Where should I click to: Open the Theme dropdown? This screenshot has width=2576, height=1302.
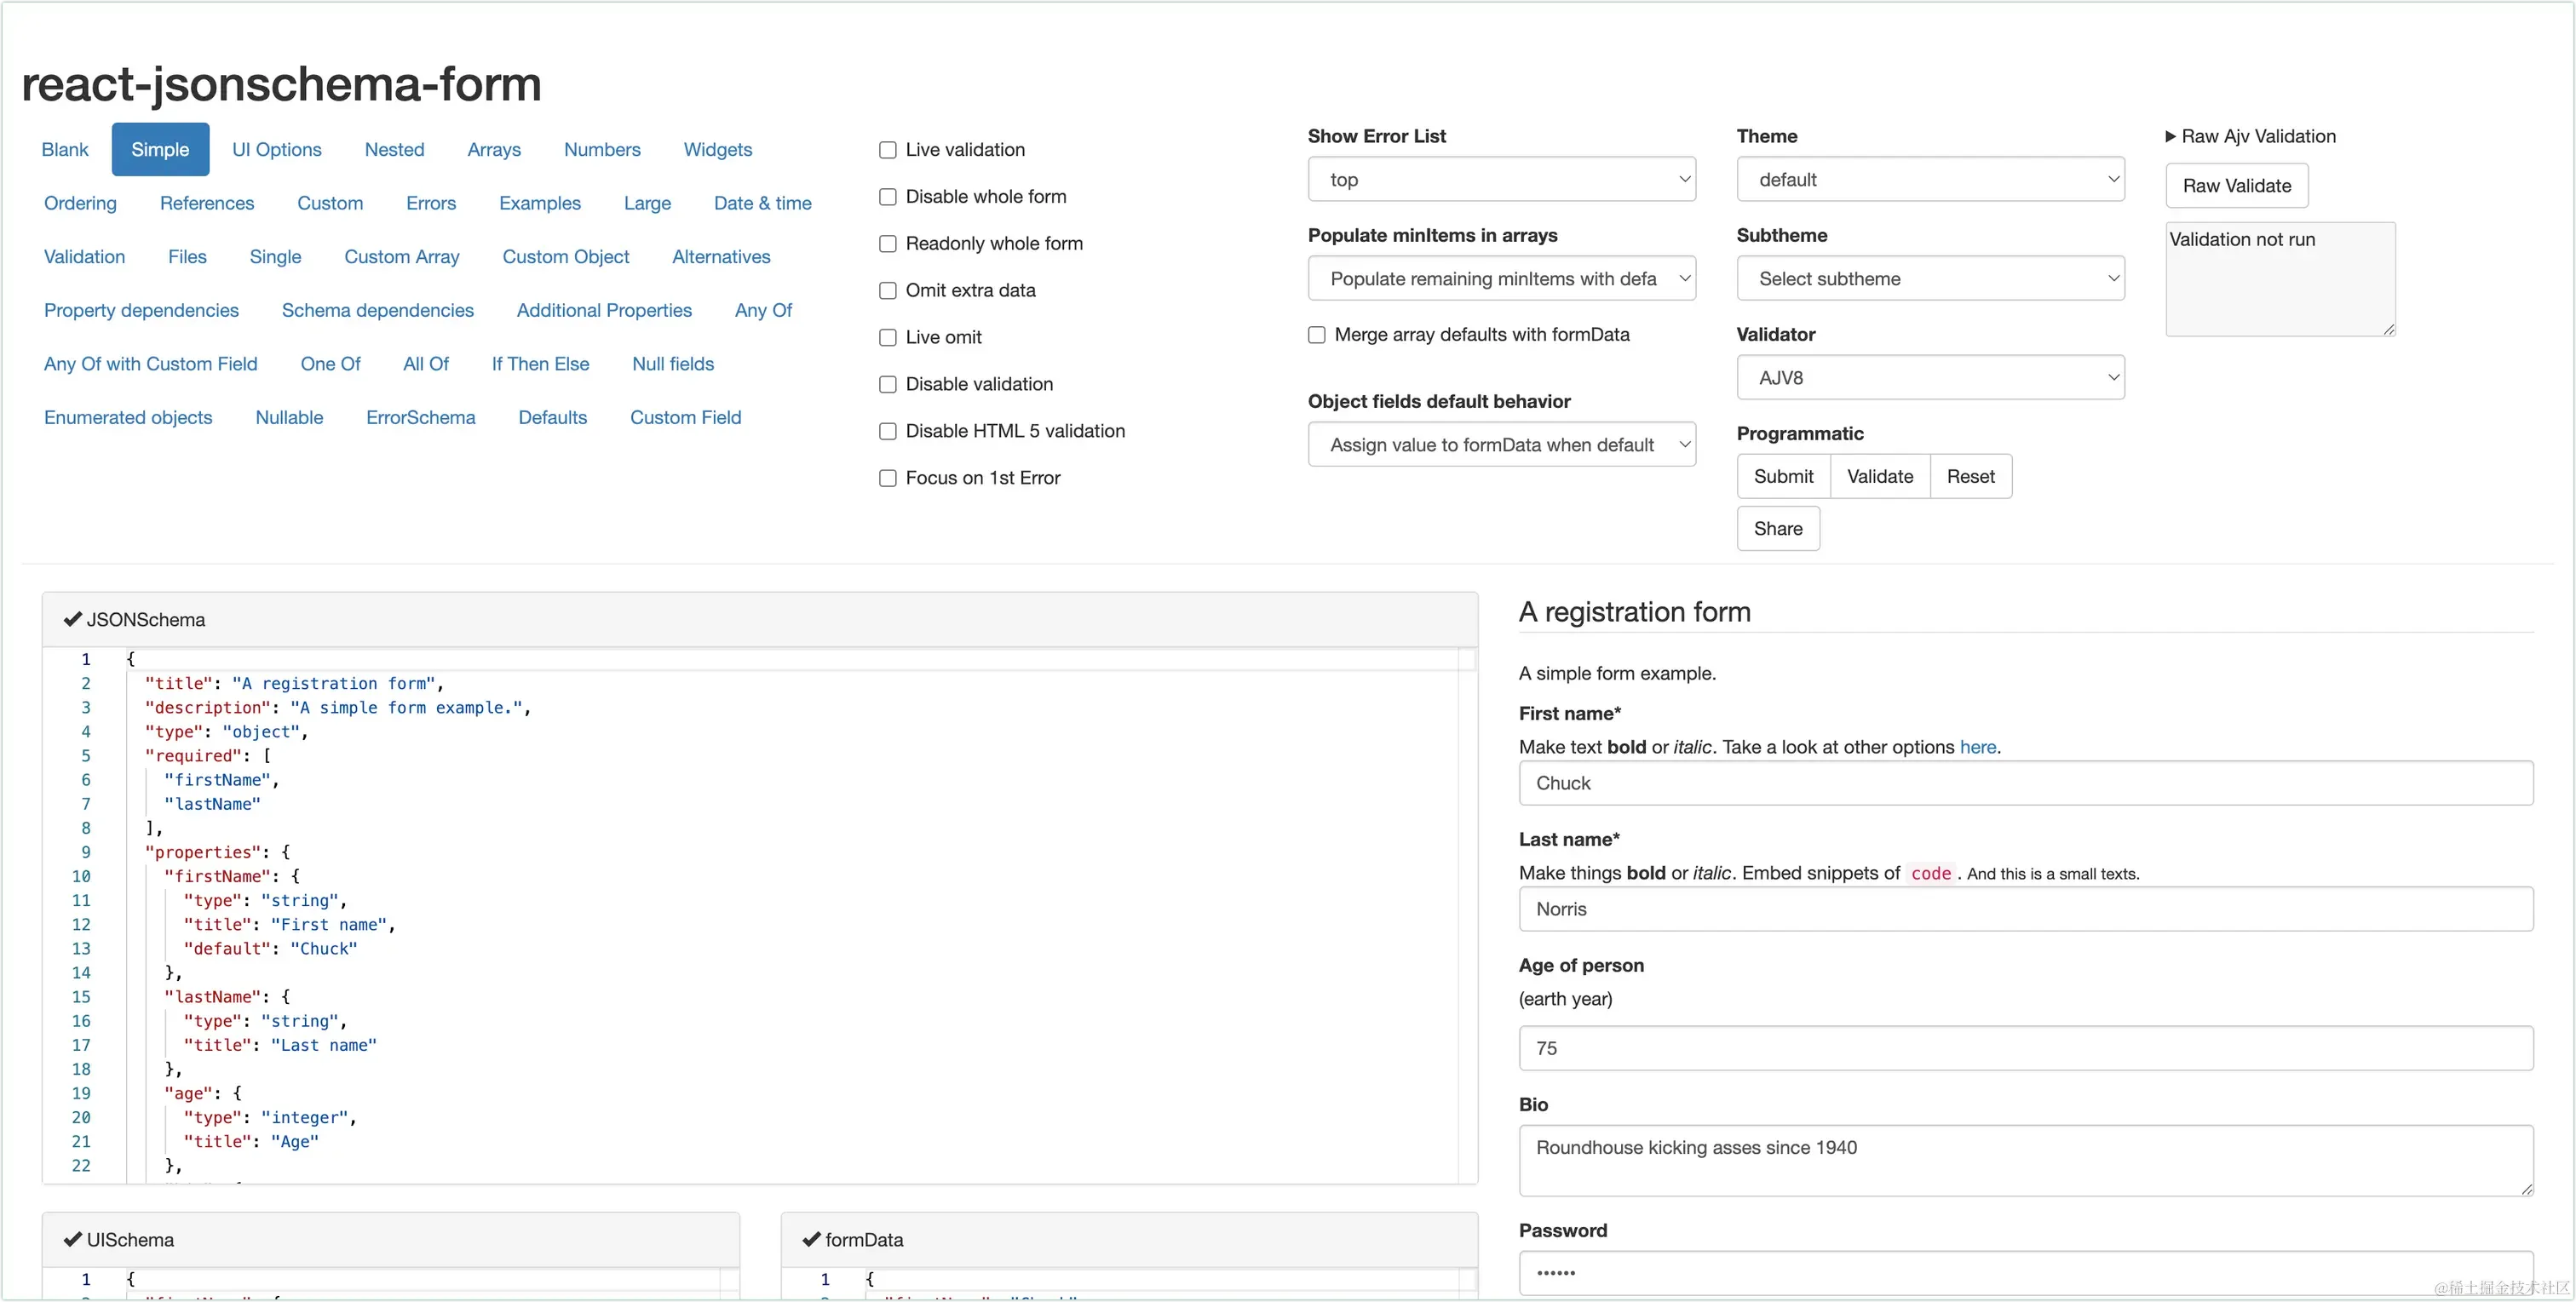[x=1930, y=179]
